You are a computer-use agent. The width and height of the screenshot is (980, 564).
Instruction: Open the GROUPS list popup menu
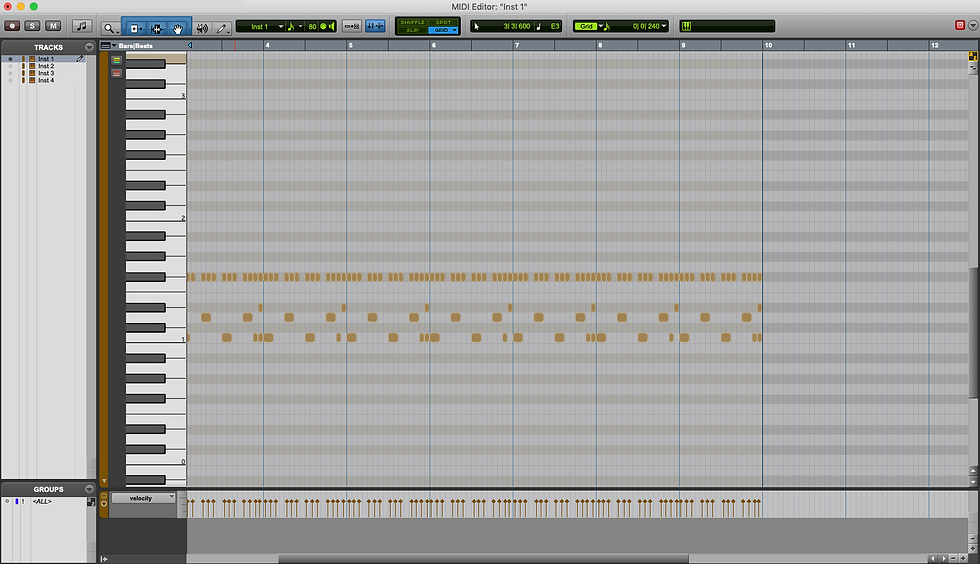(x=89, y=489)
